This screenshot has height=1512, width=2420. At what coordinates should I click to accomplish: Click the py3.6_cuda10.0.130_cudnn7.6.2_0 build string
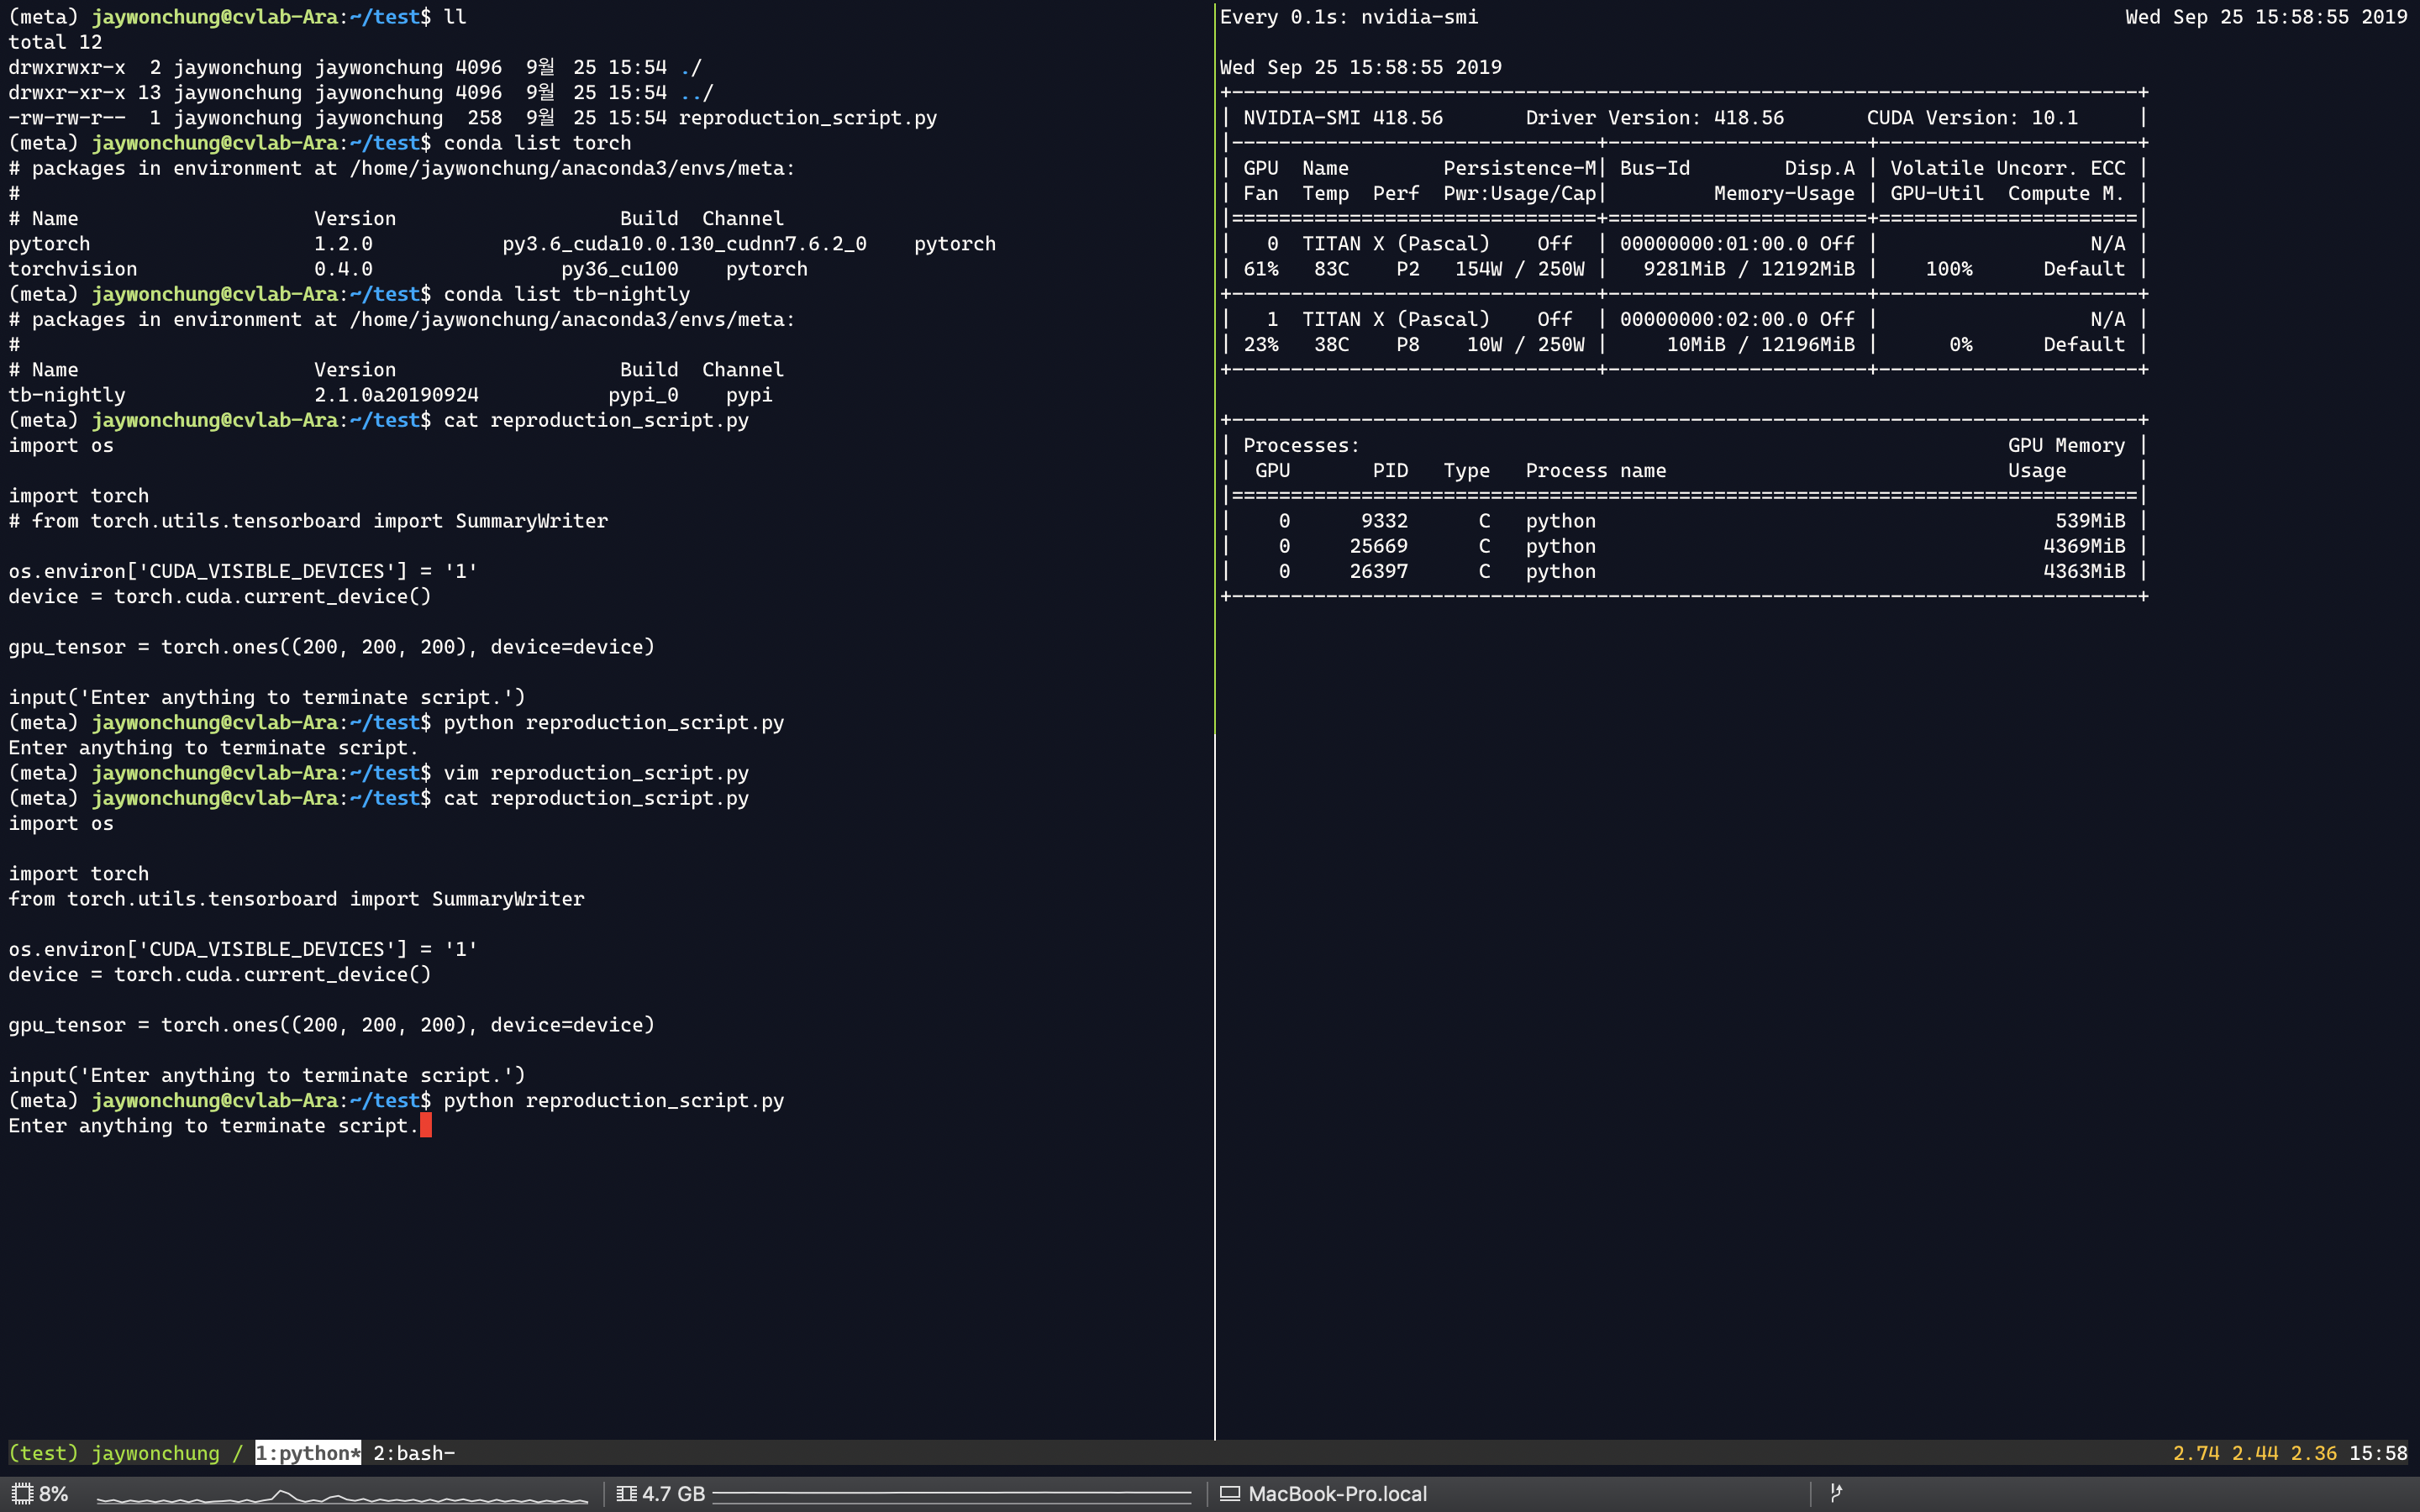684,244
